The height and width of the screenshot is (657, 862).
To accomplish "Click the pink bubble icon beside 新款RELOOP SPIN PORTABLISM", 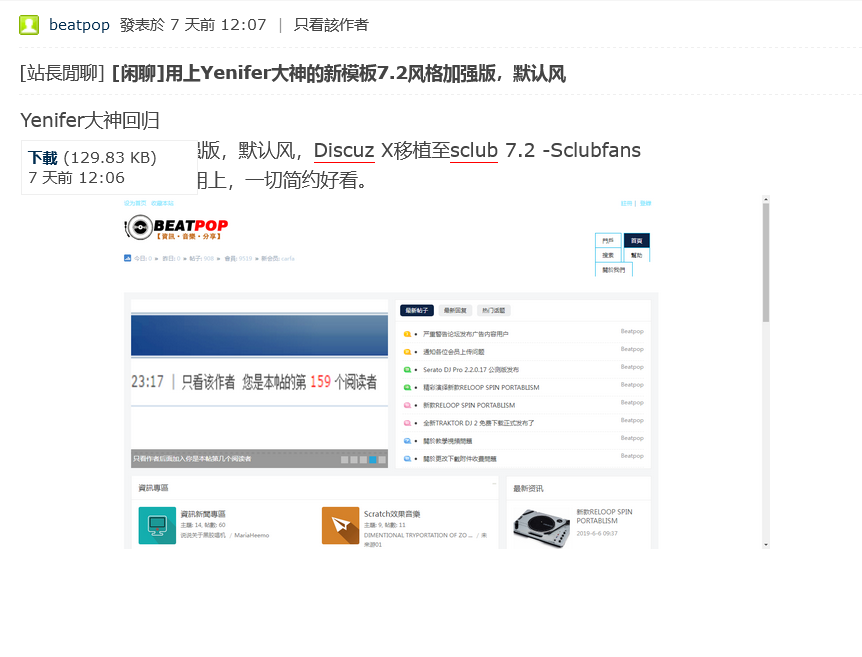I will tap(408, 405).
